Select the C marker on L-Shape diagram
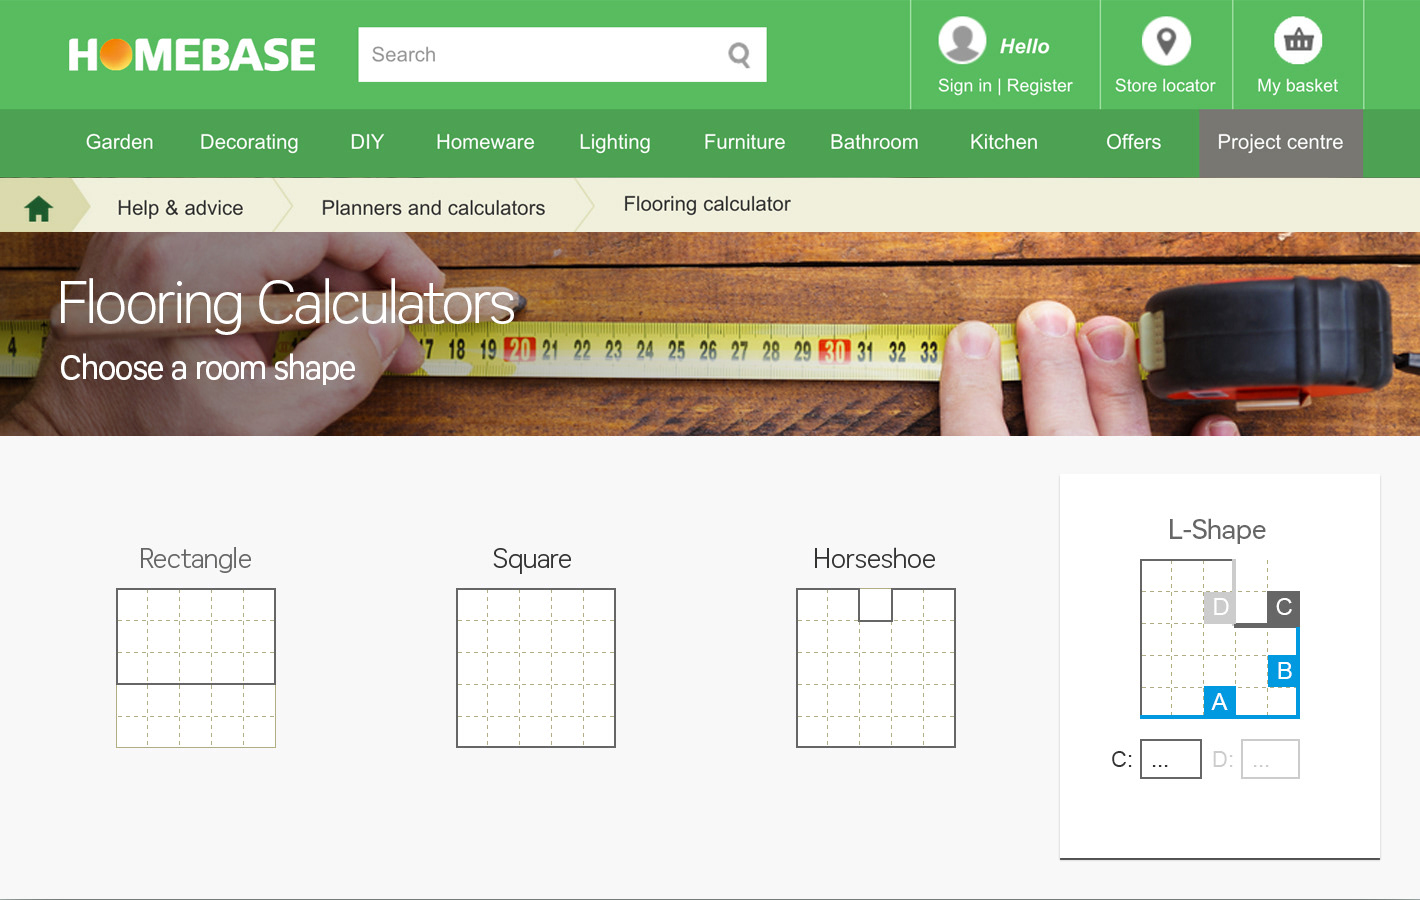The width and height of the screenshot is (1420, 900). pos(1284,607)
